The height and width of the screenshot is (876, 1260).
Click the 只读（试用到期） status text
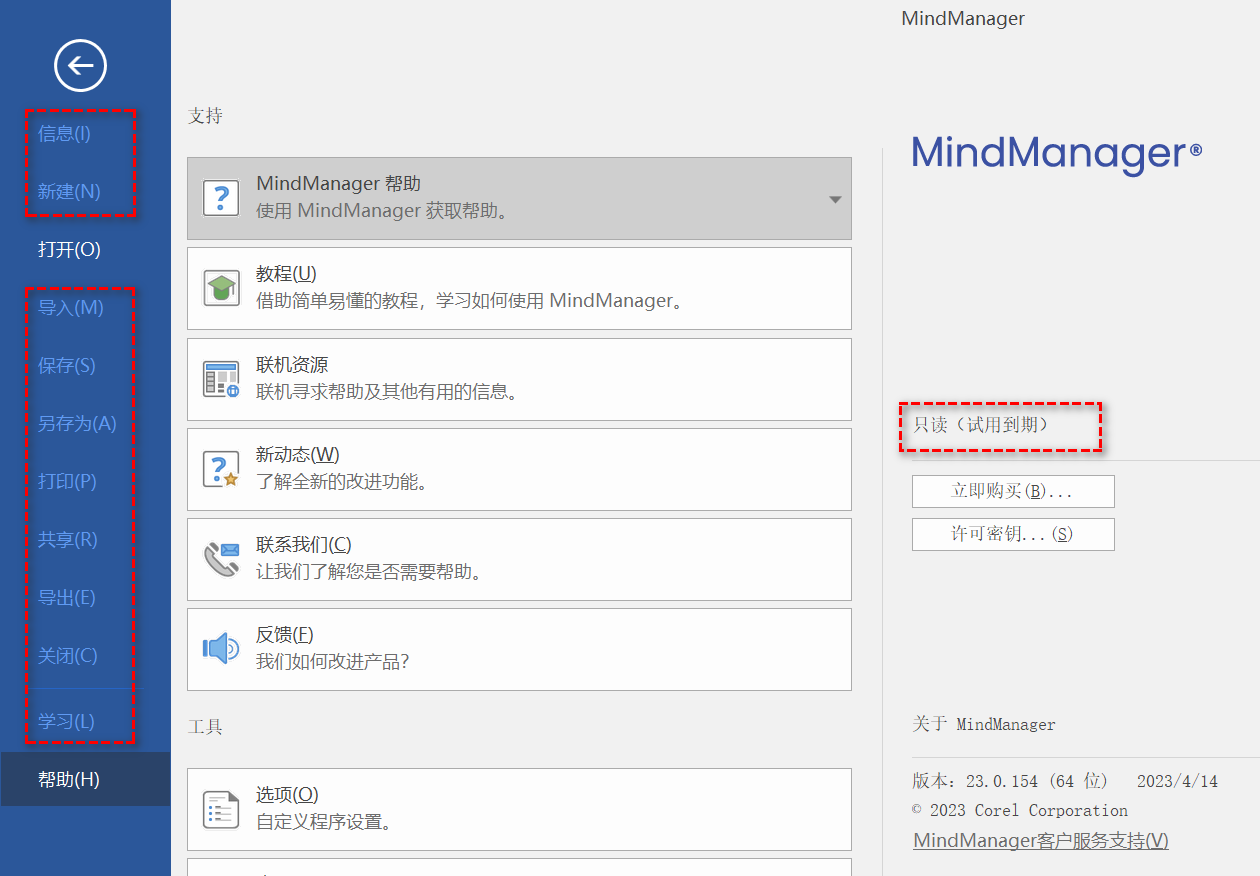coord(981,425)
